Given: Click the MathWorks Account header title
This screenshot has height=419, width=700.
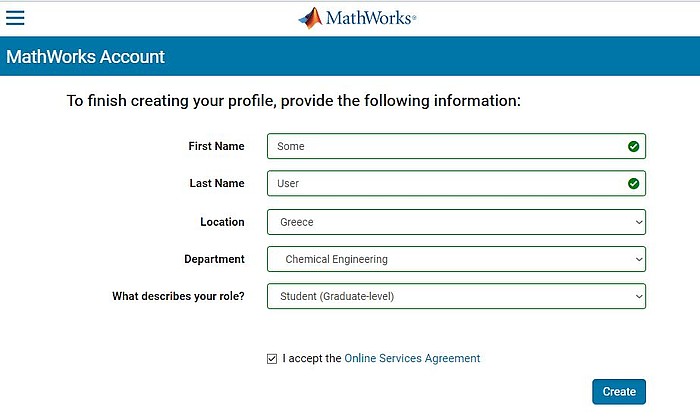Looking at the screenshot, I should (85, 57).
